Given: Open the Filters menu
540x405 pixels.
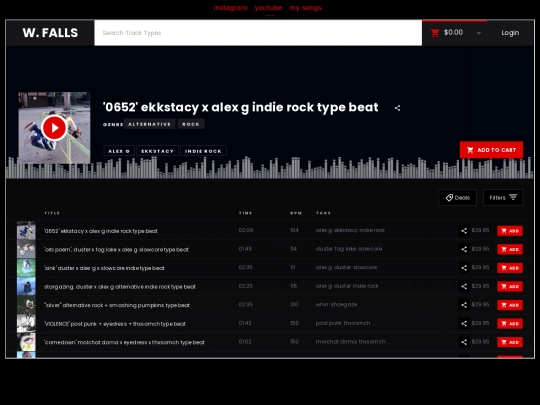Looking at the screenshot, I should tap(503, 197).
